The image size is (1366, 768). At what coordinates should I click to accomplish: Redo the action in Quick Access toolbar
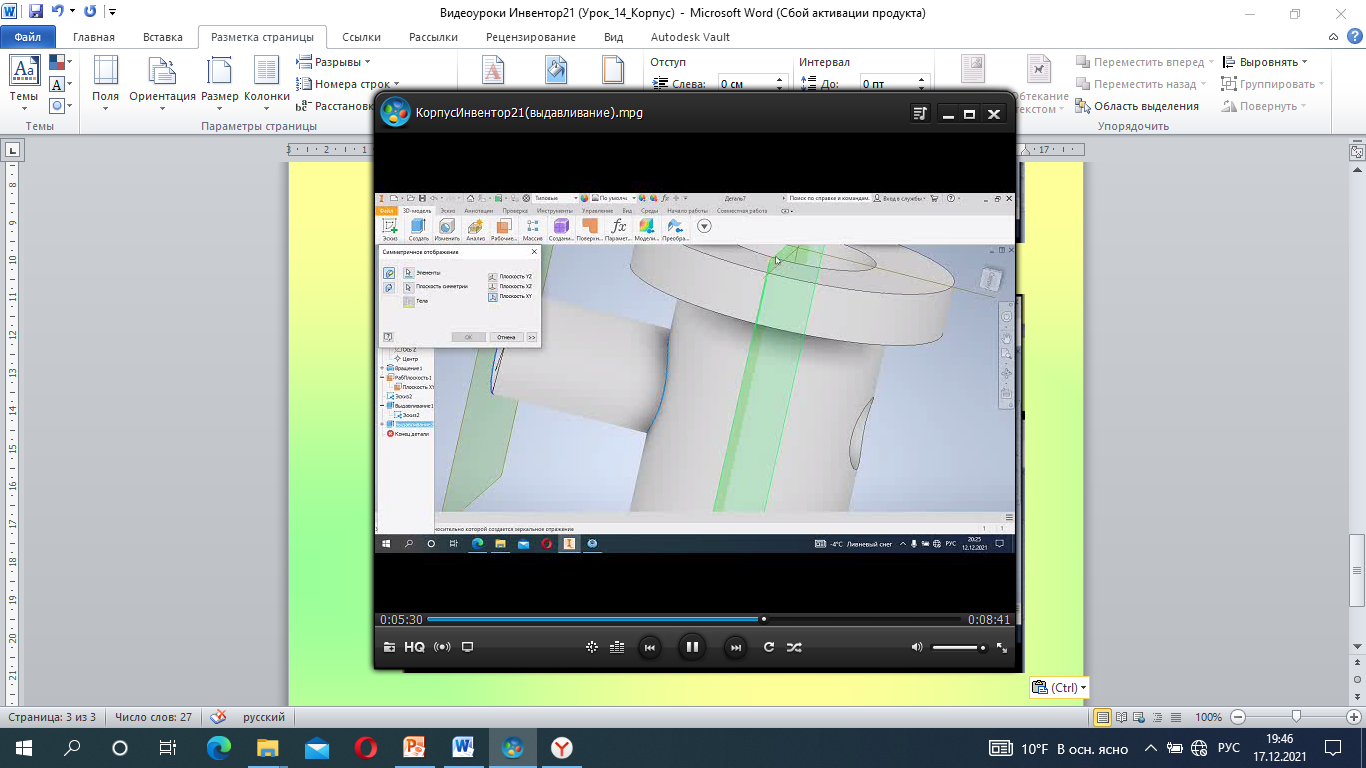90,12
